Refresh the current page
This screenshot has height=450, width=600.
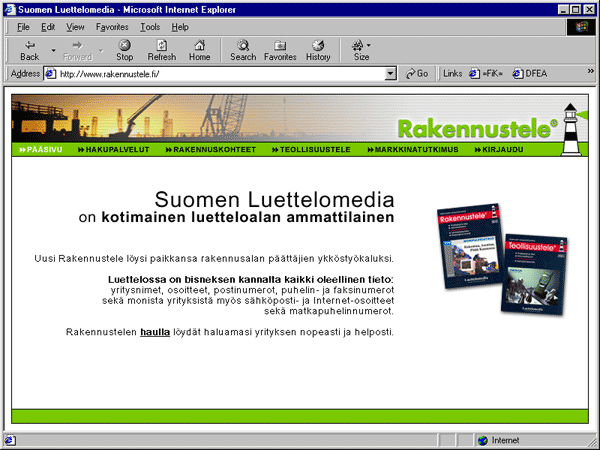pyautogui.click(x=161, y=50)
